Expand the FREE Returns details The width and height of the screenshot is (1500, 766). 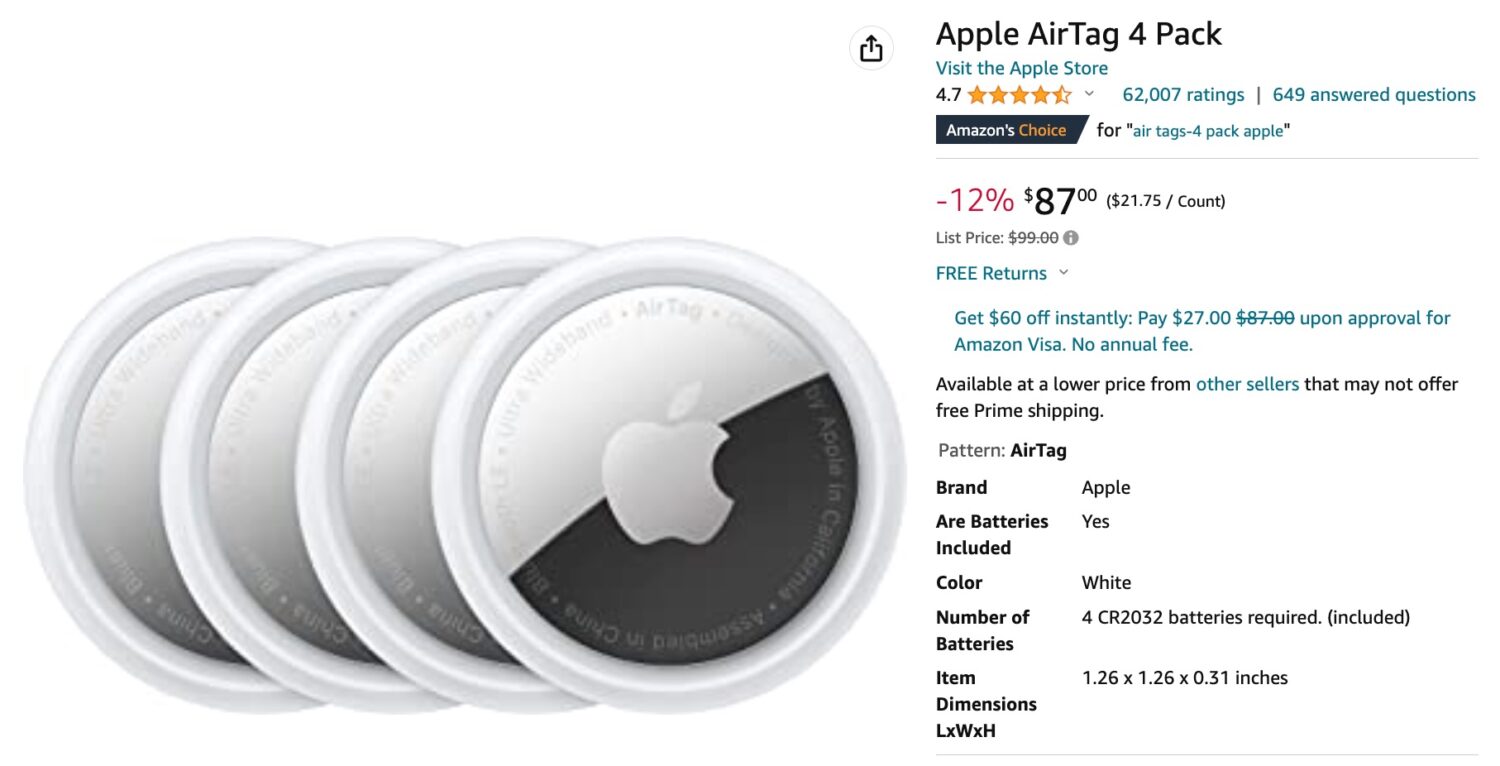pyautogui.click(x=1063, y=273)
